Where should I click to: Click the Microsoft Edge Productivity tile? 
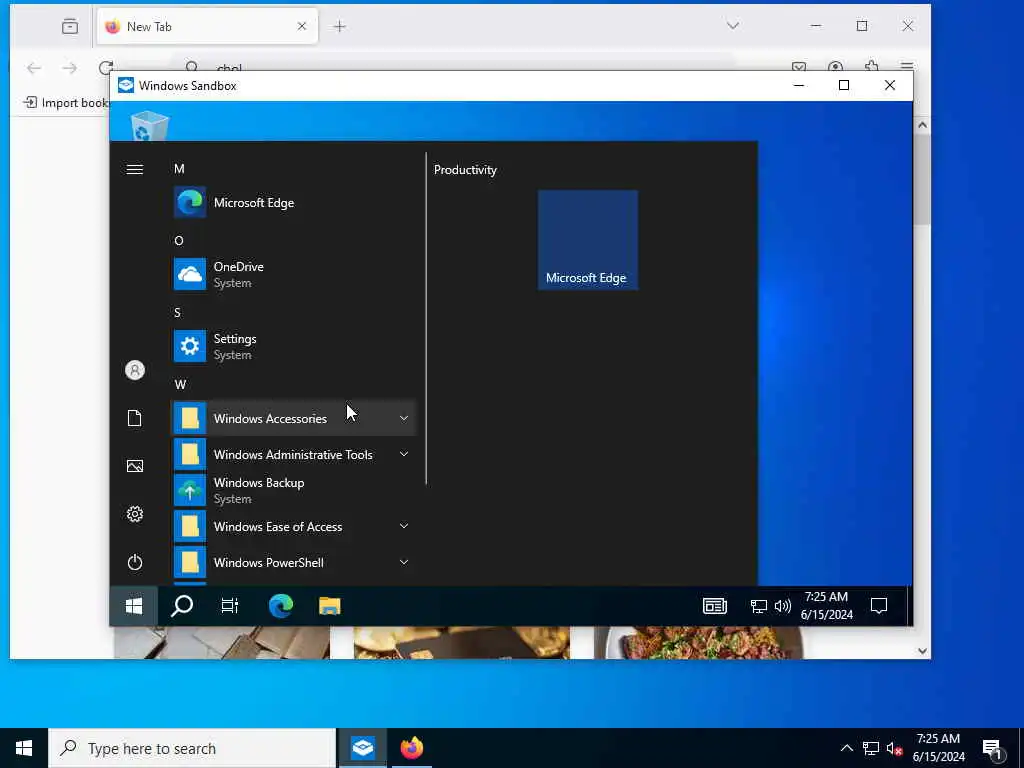(588, 240)
